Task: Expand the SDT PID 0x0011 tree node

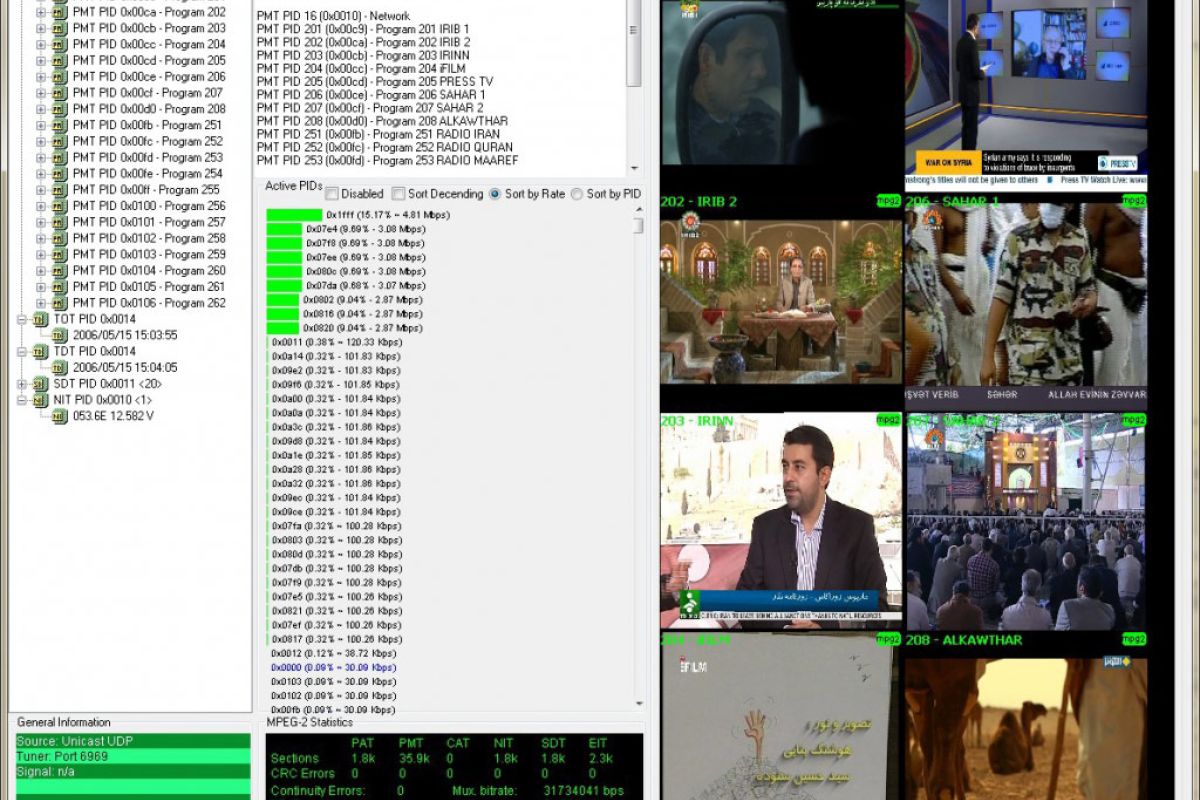Action: pos(22,384)
